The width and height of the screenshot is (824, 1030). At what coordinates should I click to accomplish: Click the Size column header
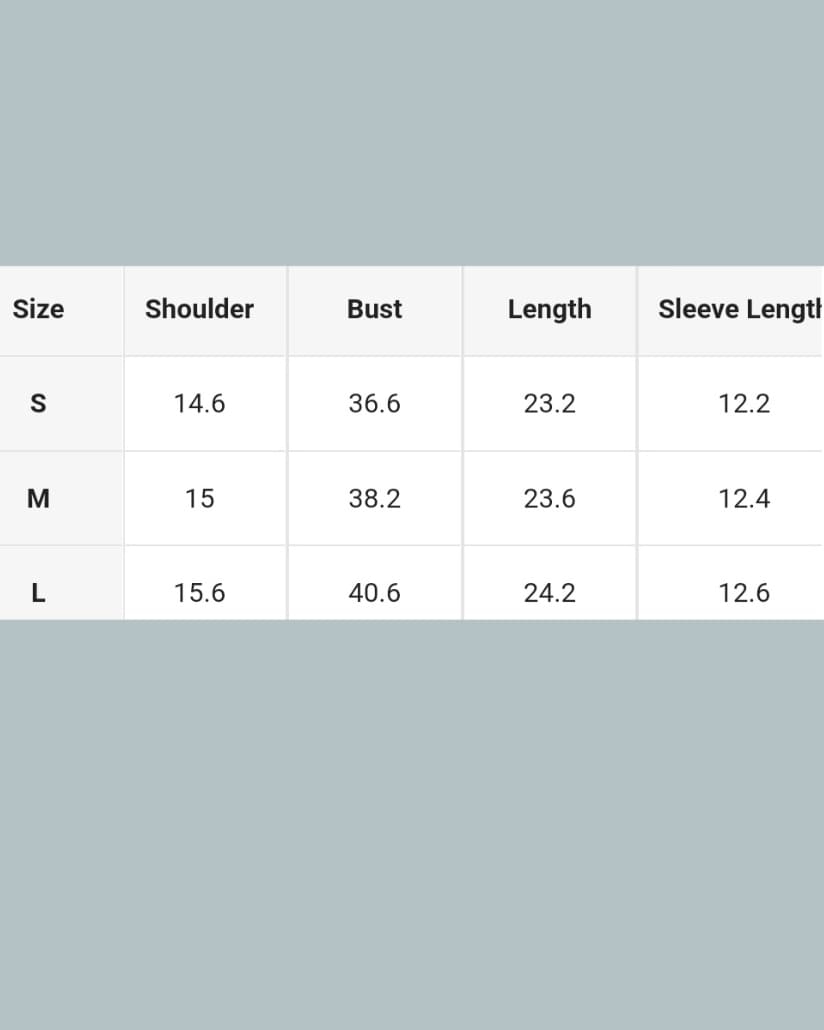[x=38, y=309]
